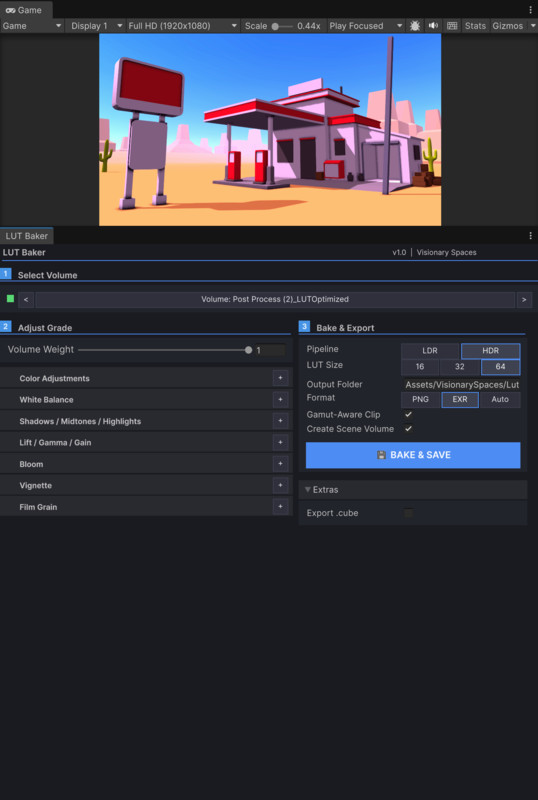Open the LUT Baker panel three-dot menu
Screen dimensions: 538x800
tap(531, 236)
